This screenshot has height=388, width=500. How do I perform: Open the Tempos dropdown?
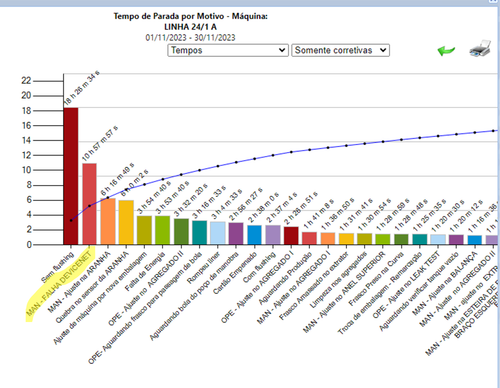click(x=228, y=50)
